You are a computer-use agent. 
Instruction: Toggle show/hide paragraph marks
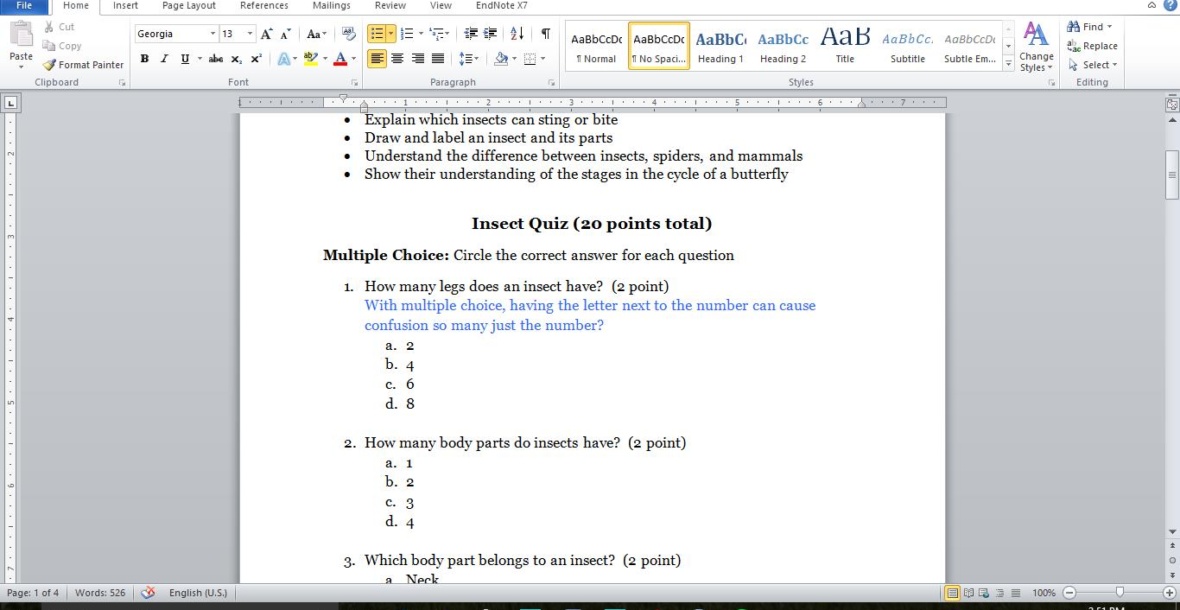[547, 34]
